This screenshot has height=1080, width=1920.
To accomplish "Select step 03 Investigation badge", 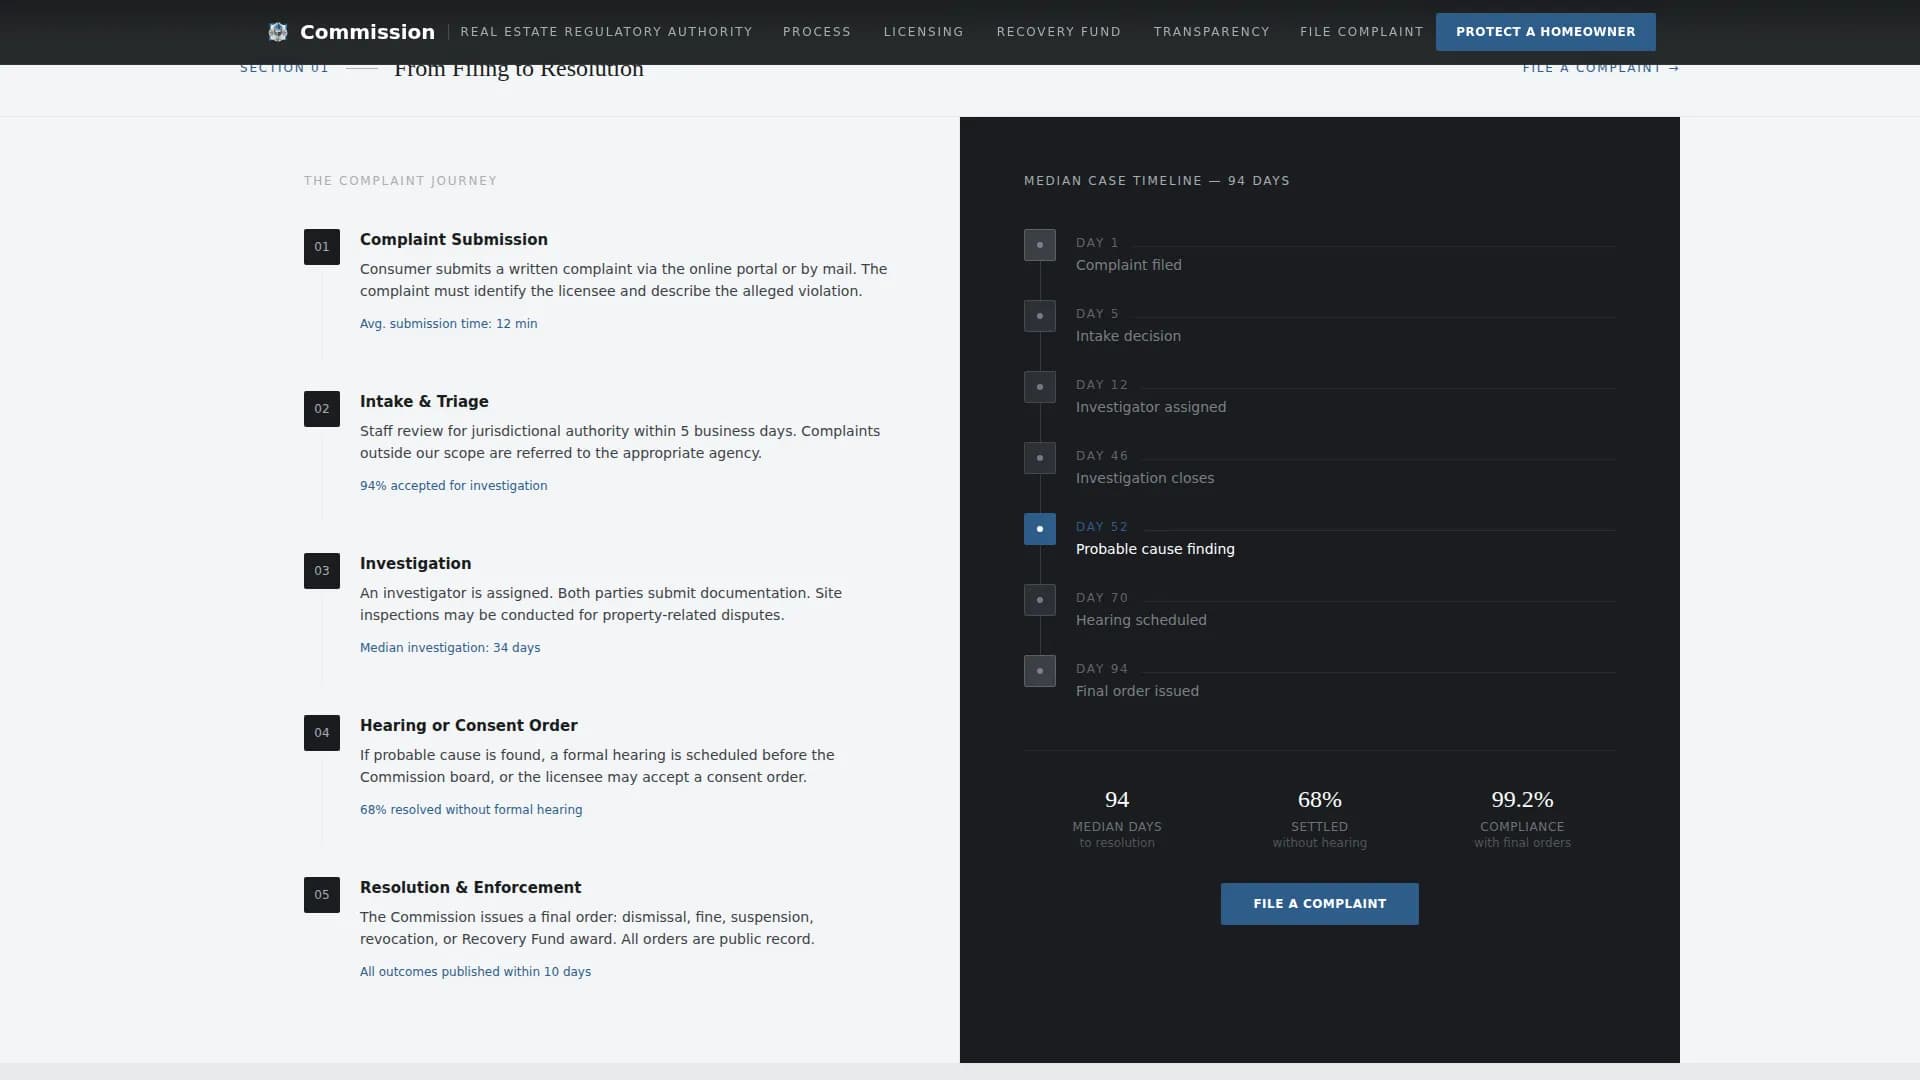I will [322, 571].
